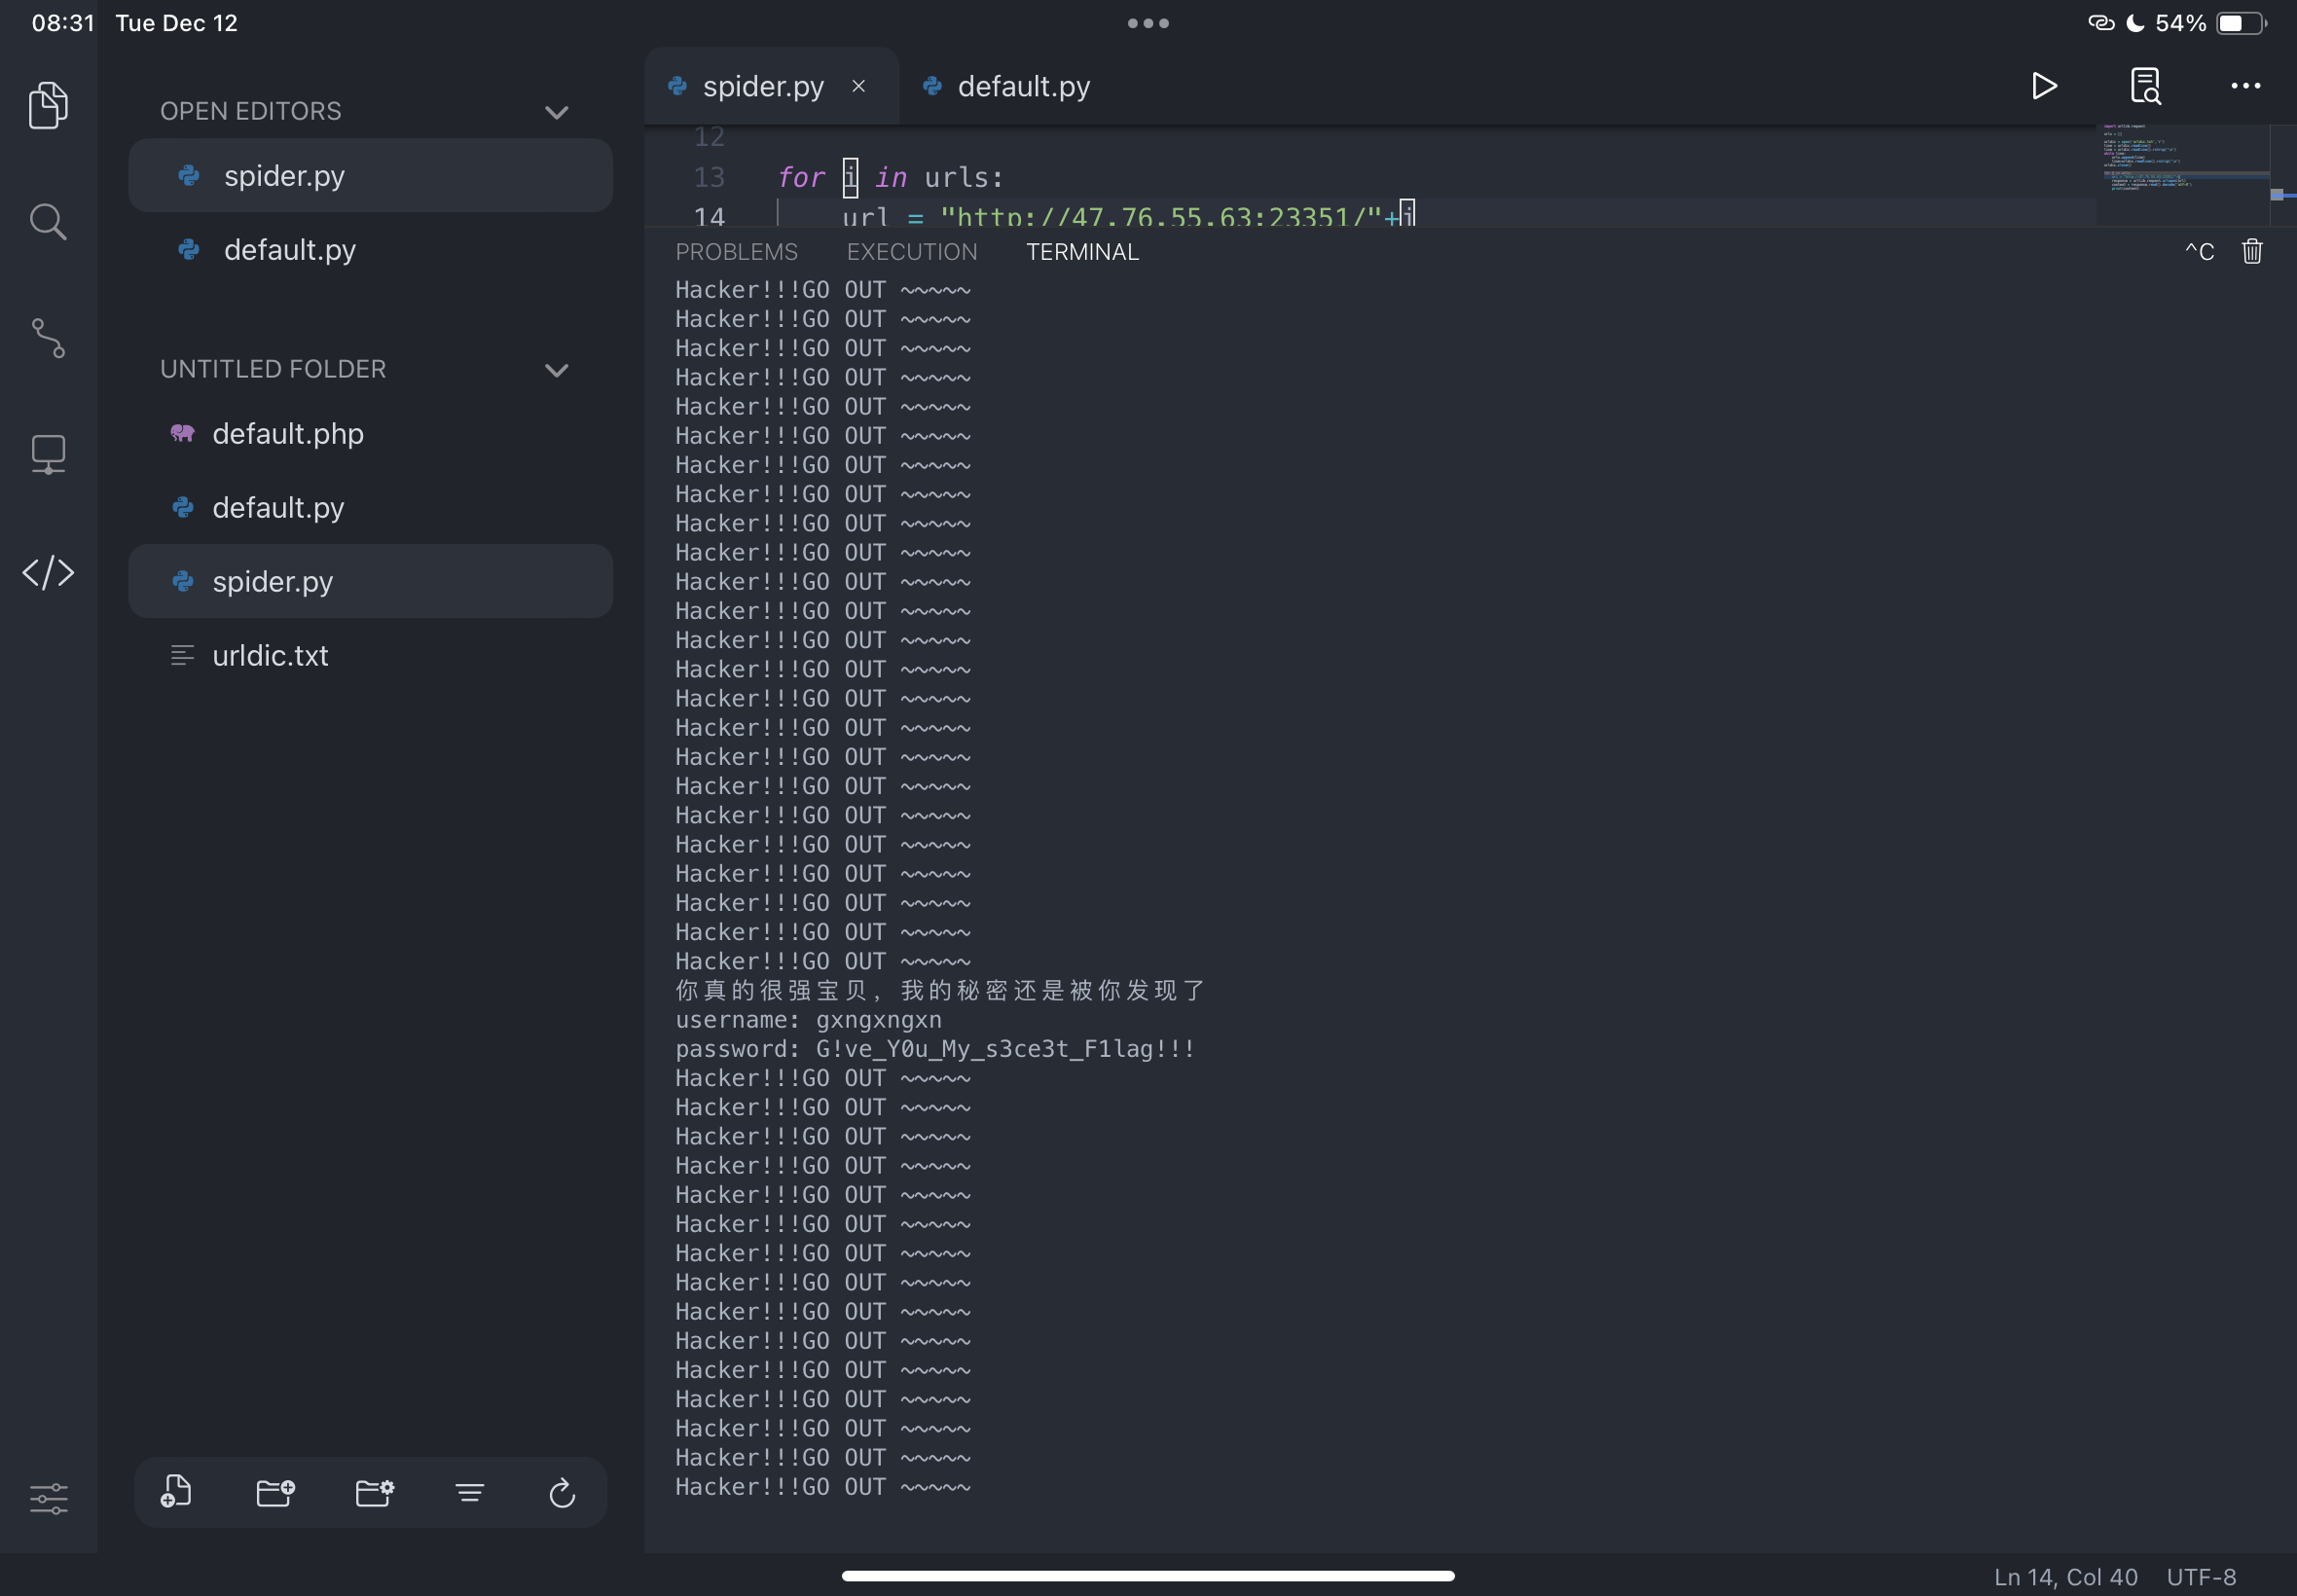Open the Problems panel tab

point(736,252)
